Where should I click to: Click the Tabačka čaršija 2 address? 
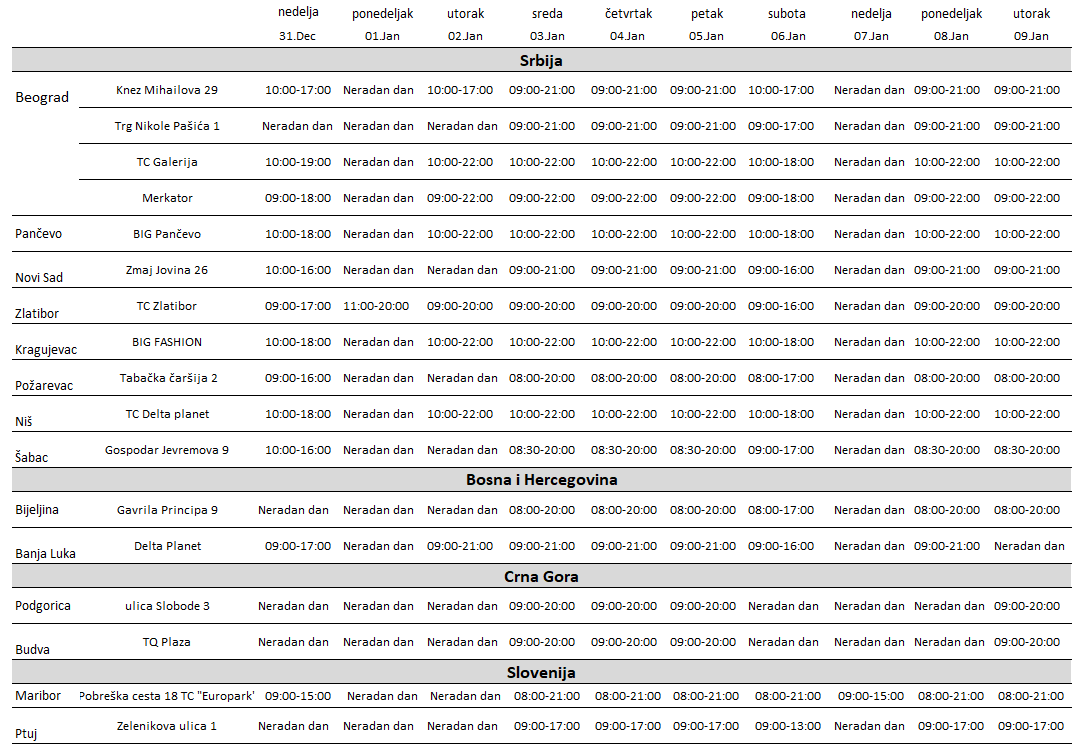[x=168, y=378]
